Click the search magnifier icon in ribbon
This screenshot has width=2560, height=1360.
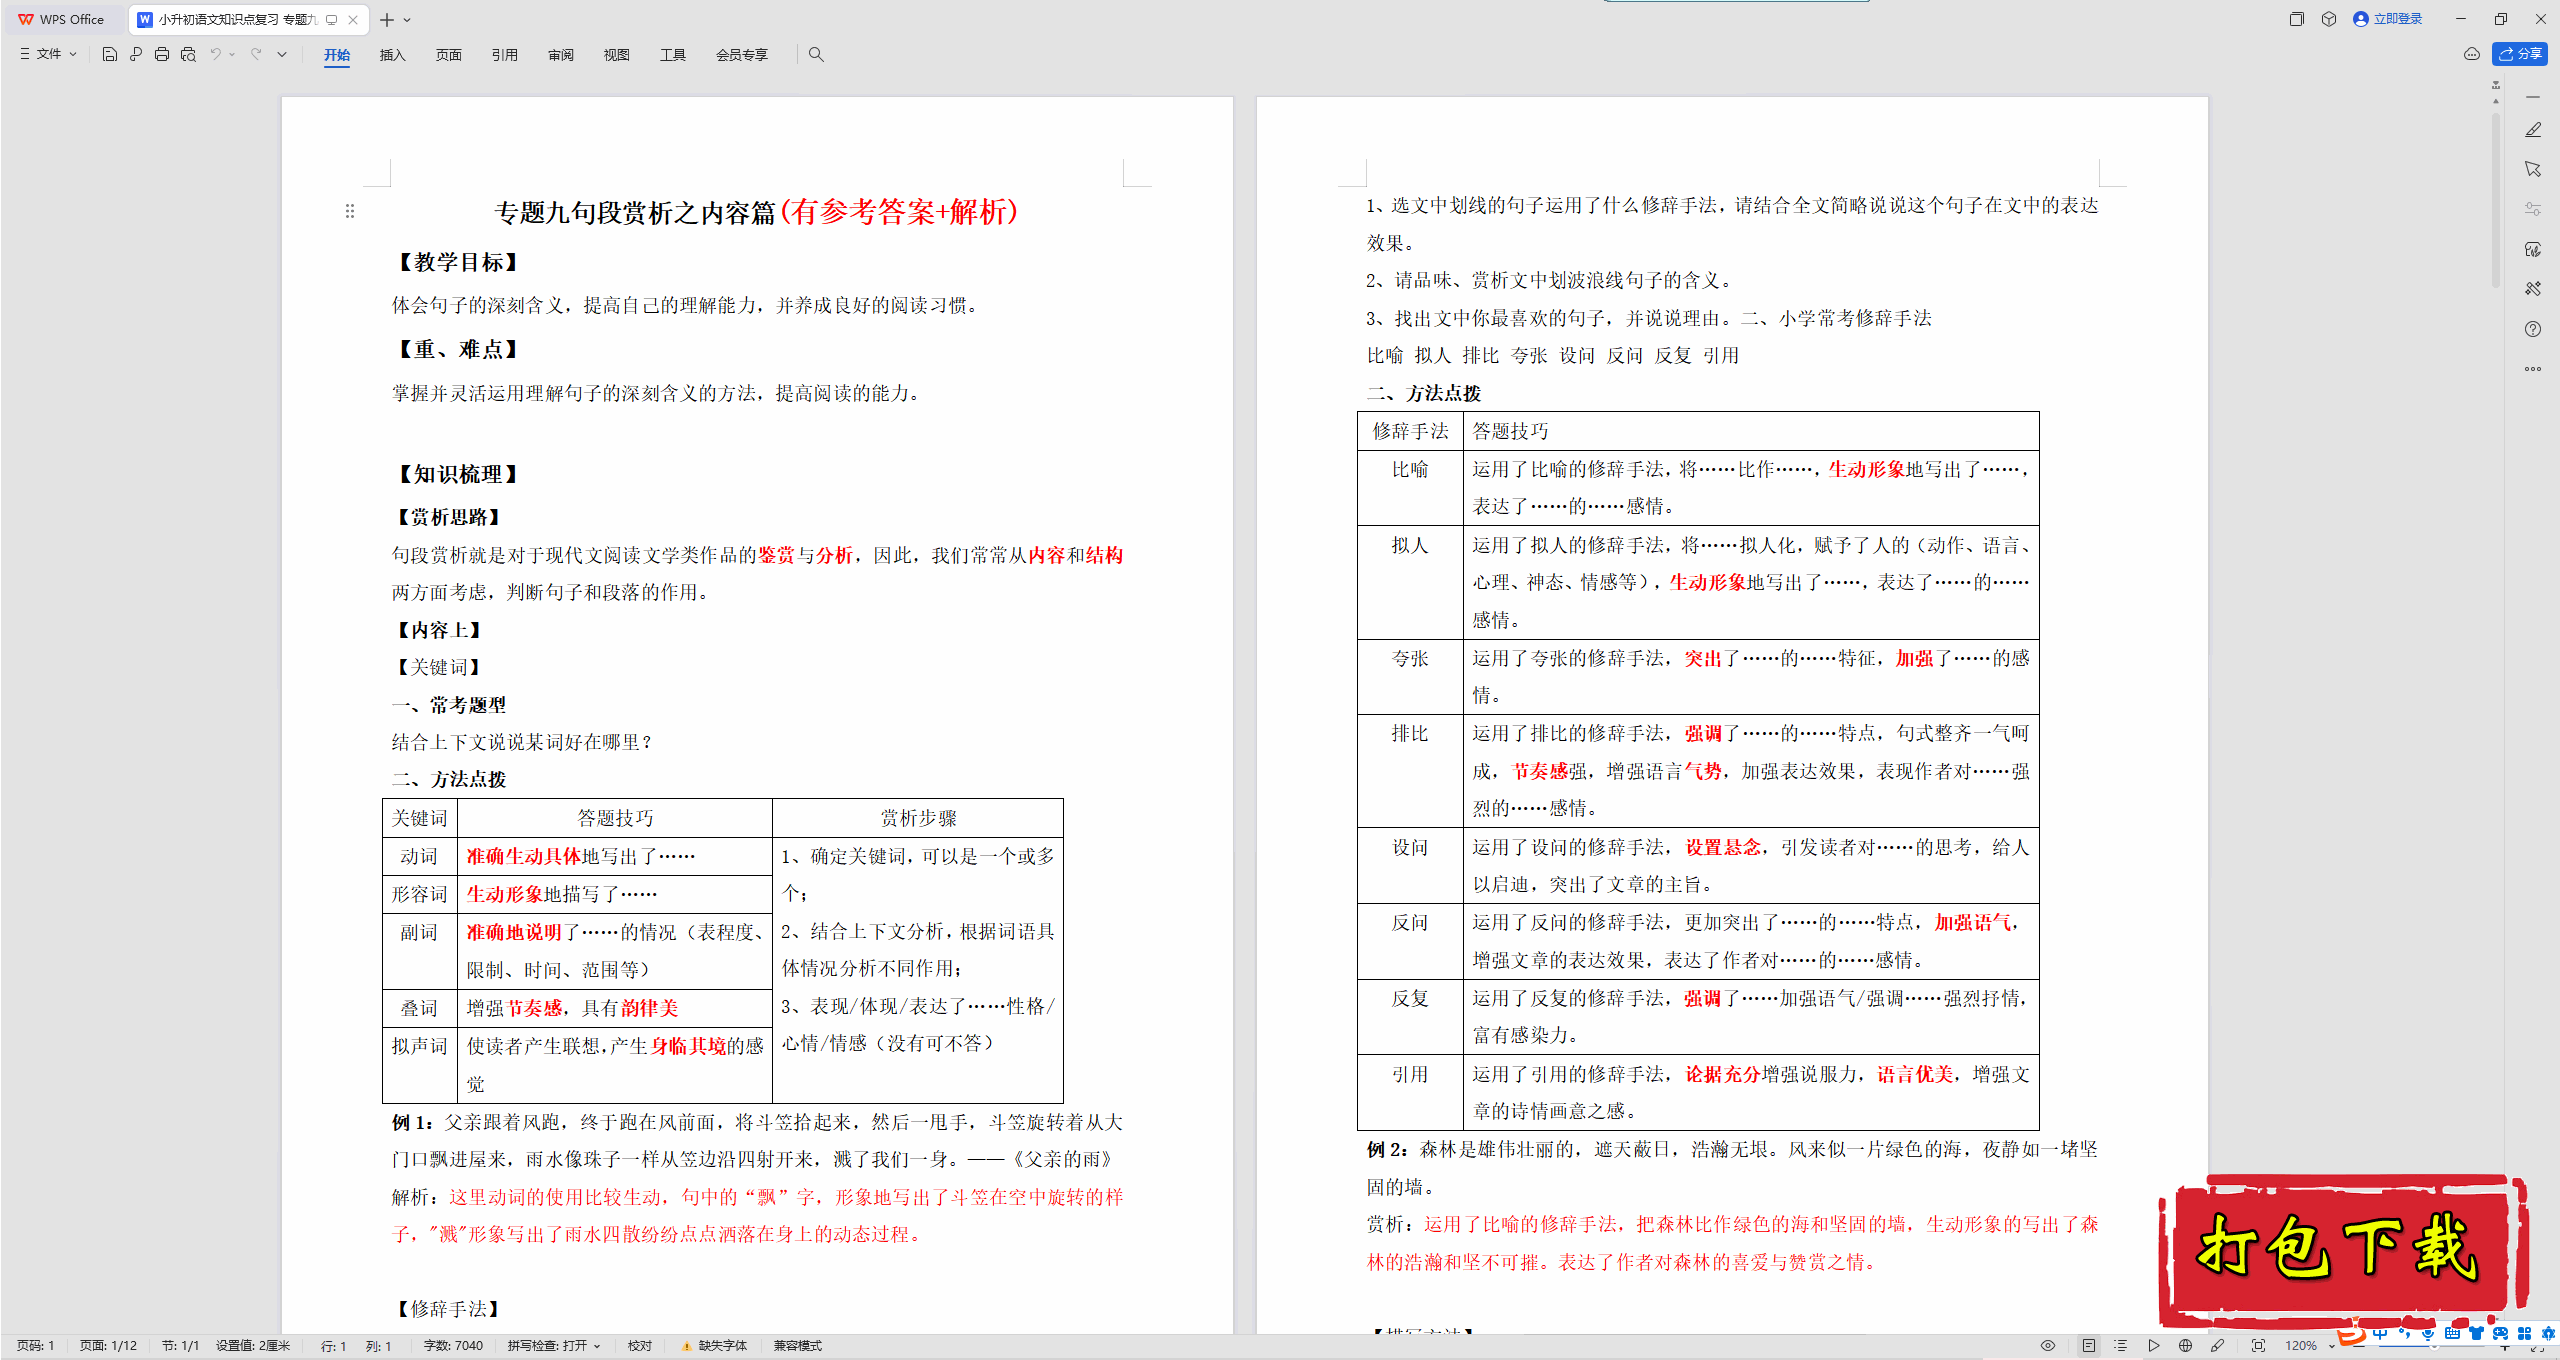tap(816, 54)
